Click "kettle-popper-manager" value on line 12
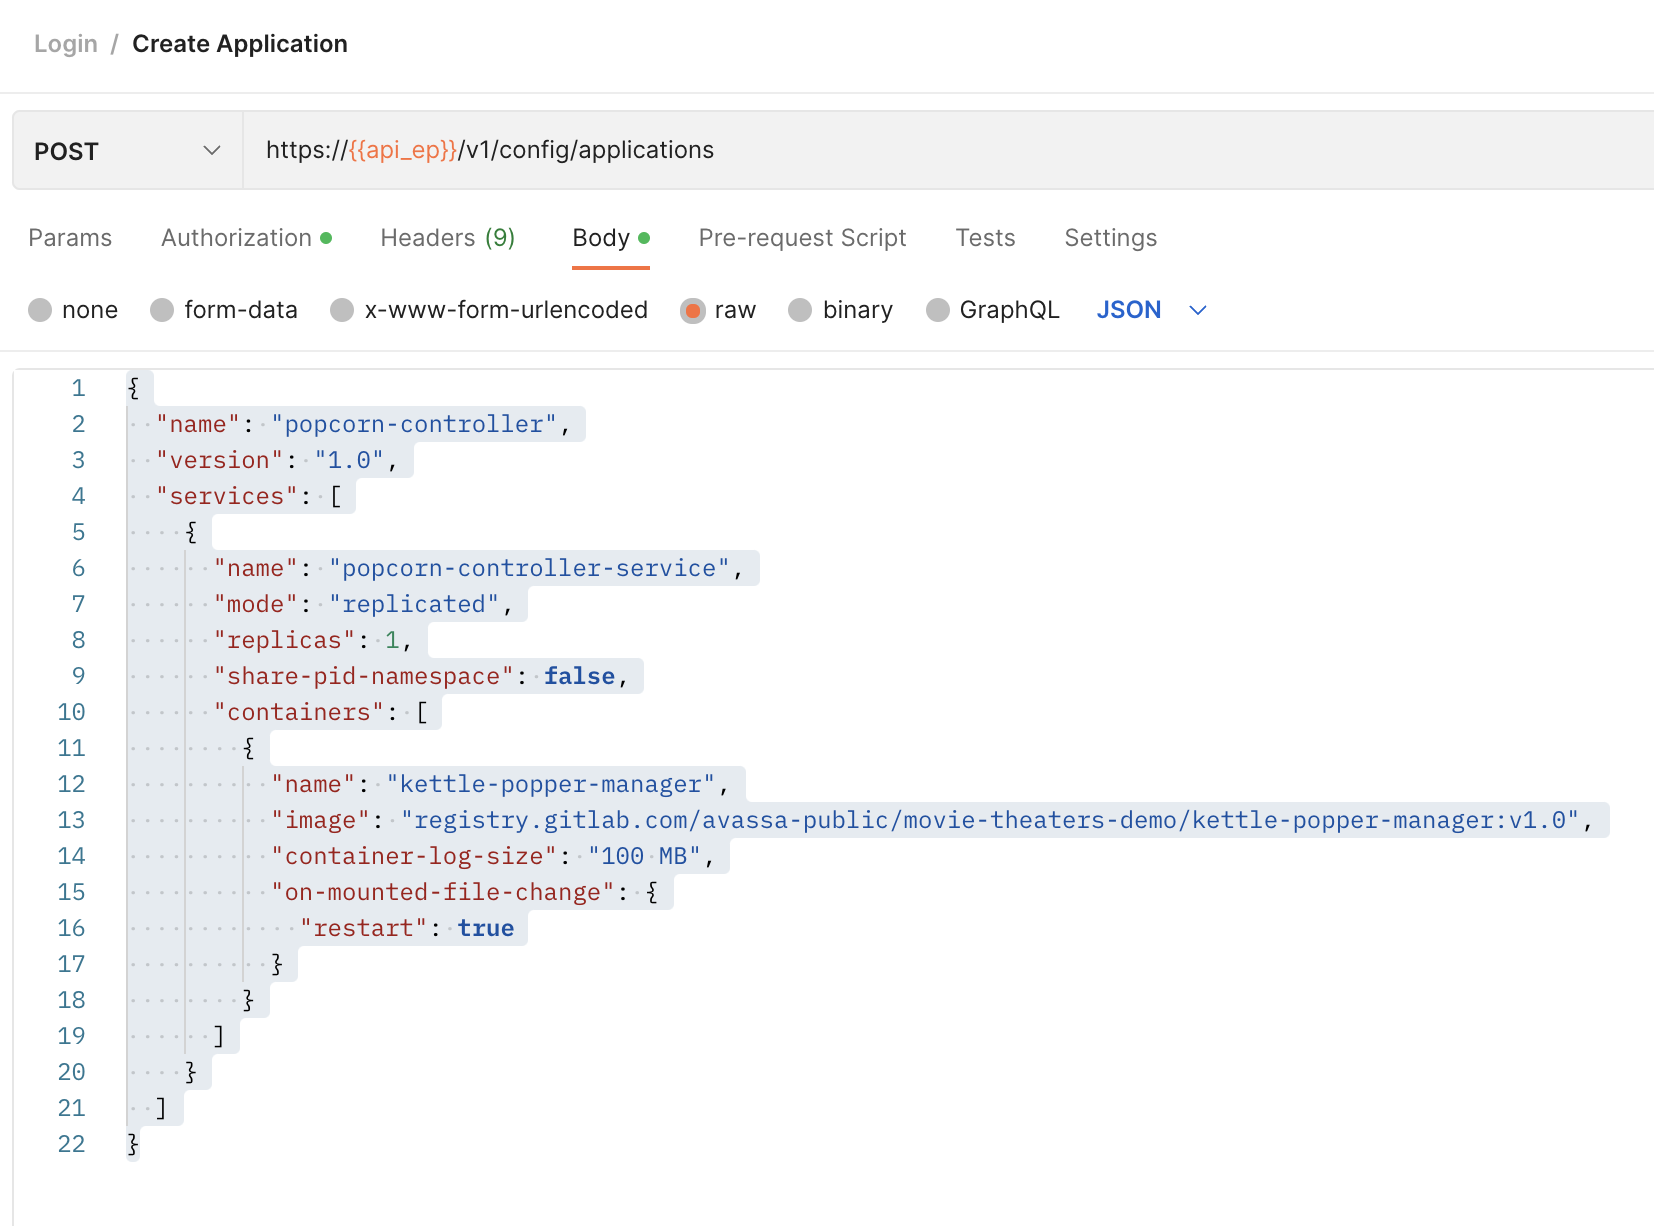The image size is (1654, 1226). click(x=551, y=784)
